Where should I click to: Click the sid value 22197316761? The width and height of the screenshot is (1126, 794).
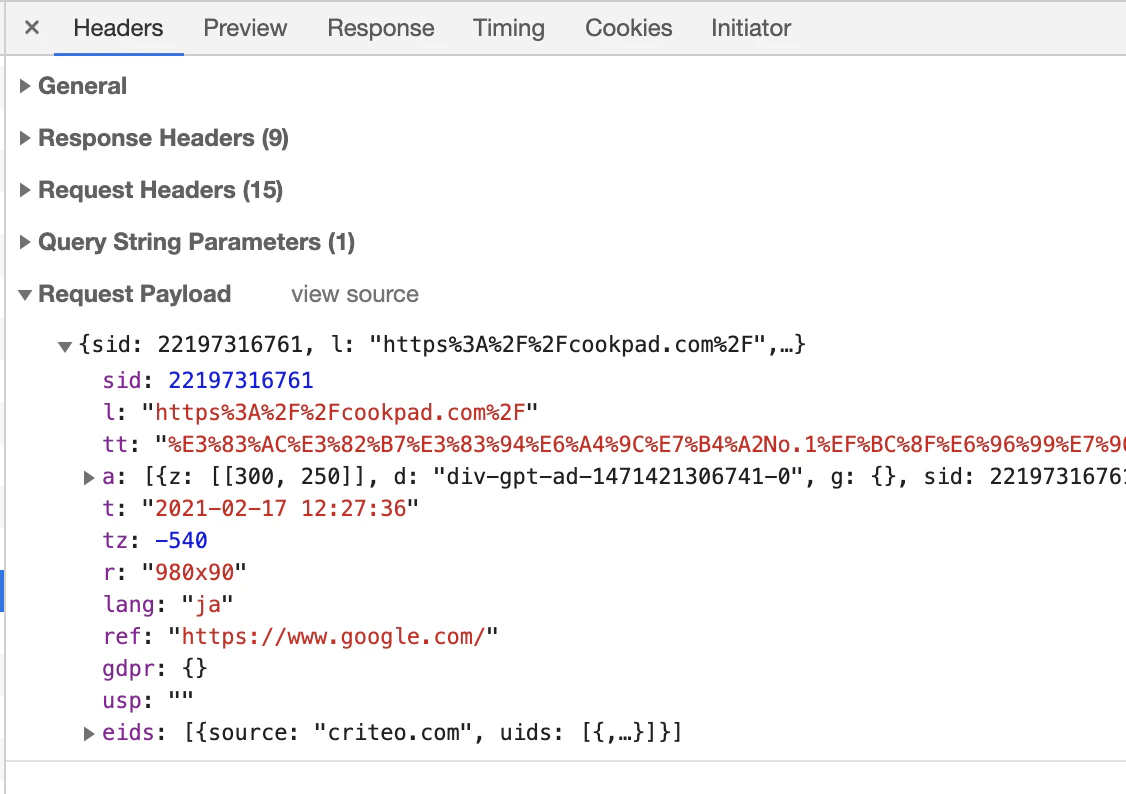pos(241,380)
